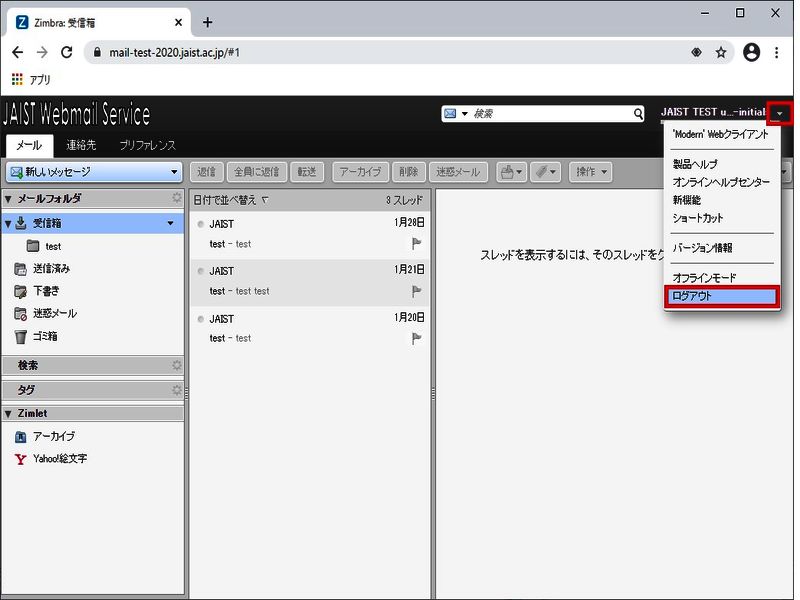Switch to the 連絡先 tab
Viewport: 800px width, 600px height.
[x=83, y=146]
